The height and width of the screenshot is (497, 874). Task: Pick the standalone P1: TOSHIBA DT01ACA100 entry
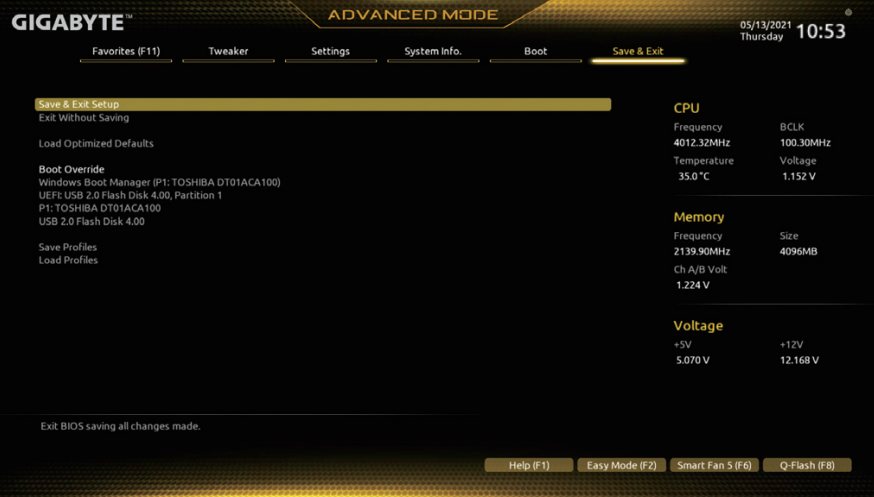point(99,209)
